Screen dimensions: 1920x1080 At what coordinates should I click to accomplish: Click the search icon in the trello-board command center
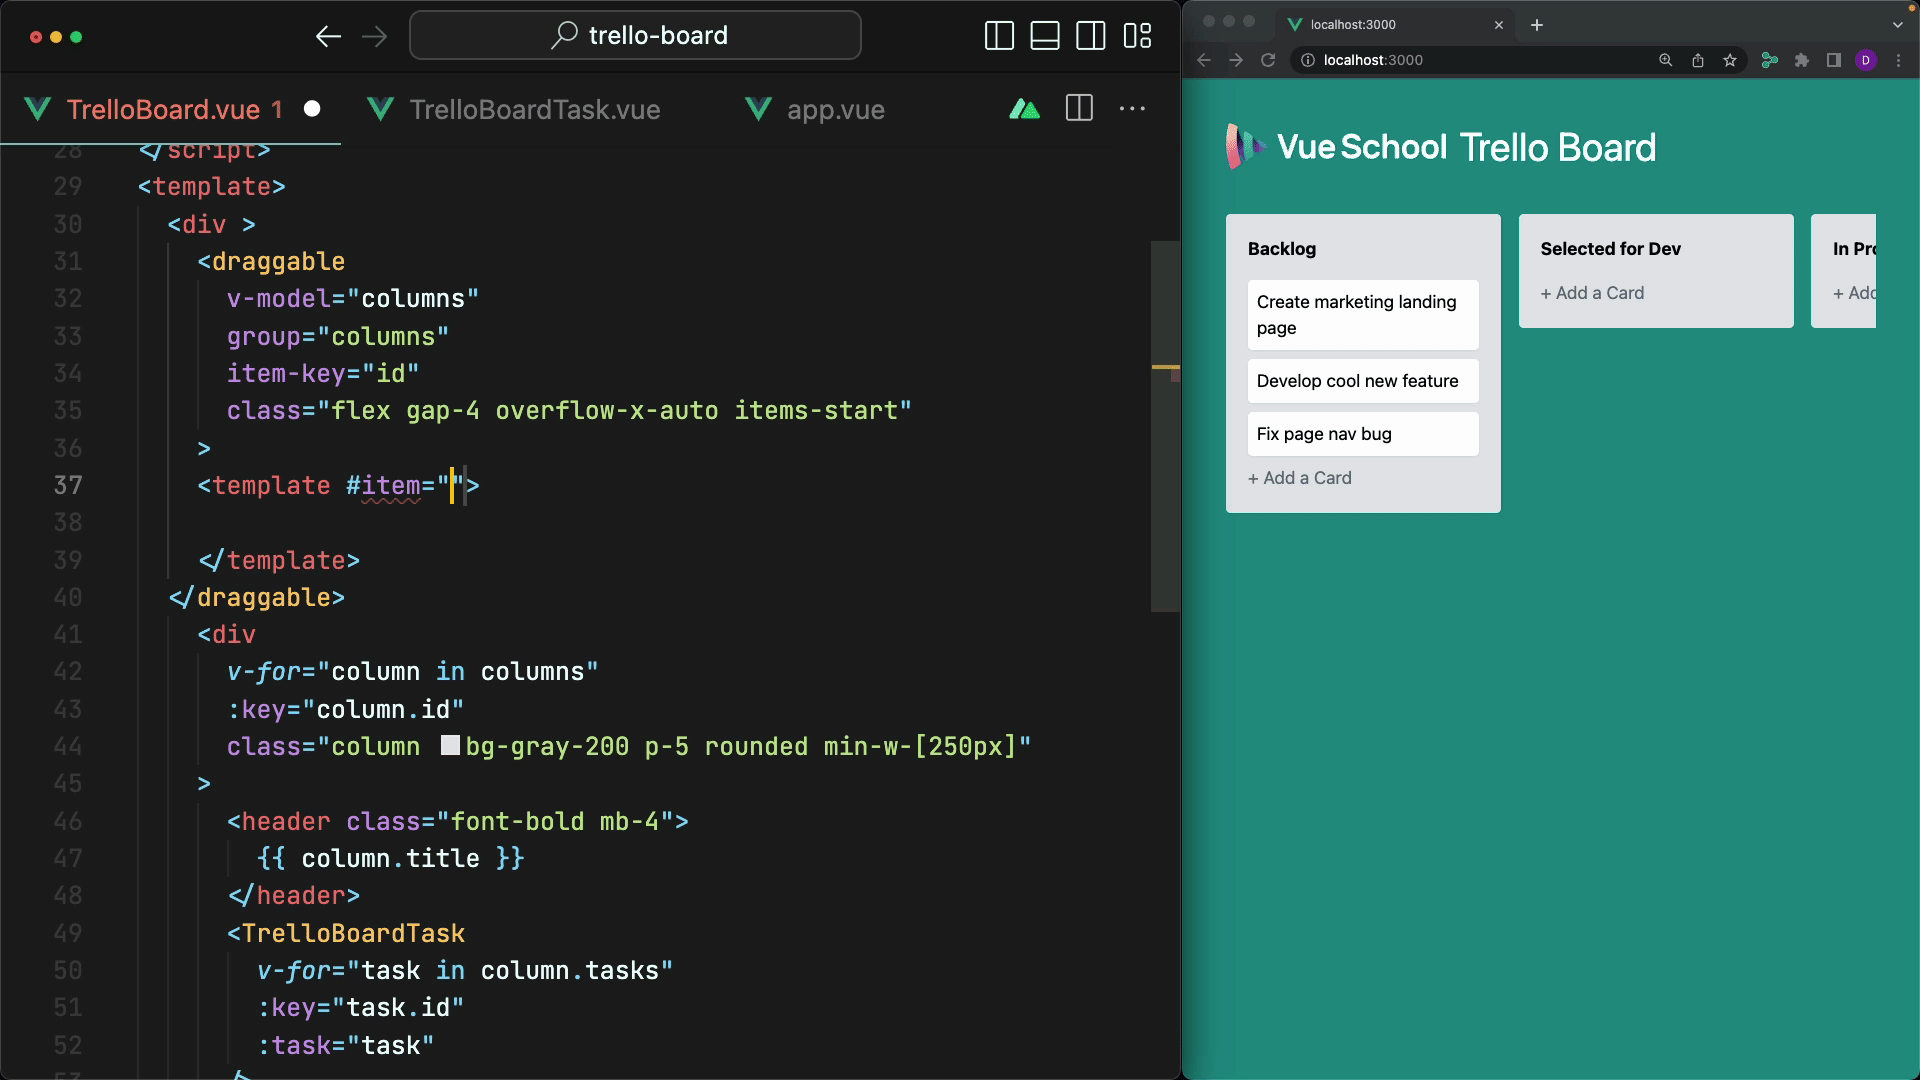point(564,36)
